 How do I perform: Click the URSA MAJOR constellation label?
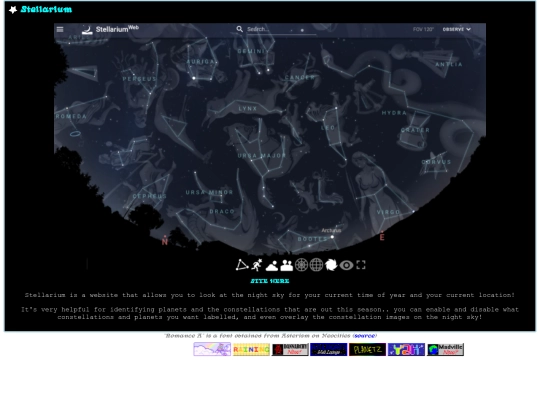(262, 156)
